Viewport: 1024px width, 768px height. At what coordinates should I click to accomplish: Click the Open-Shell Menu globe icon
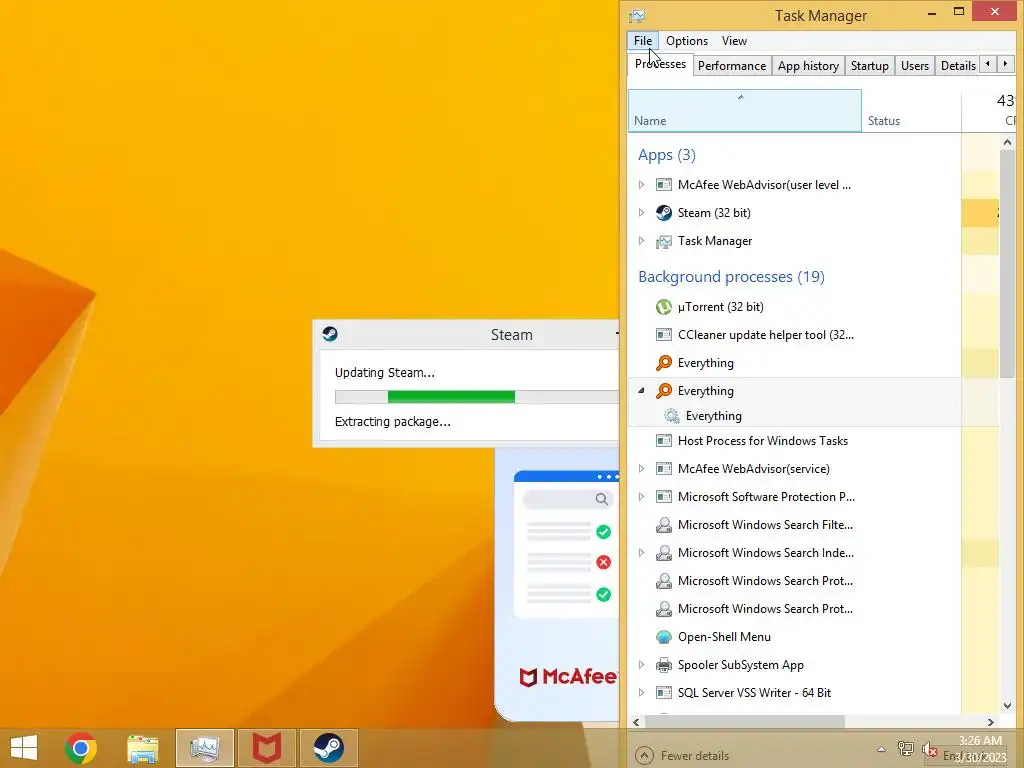pyautogui.click(x=664, y=637)
